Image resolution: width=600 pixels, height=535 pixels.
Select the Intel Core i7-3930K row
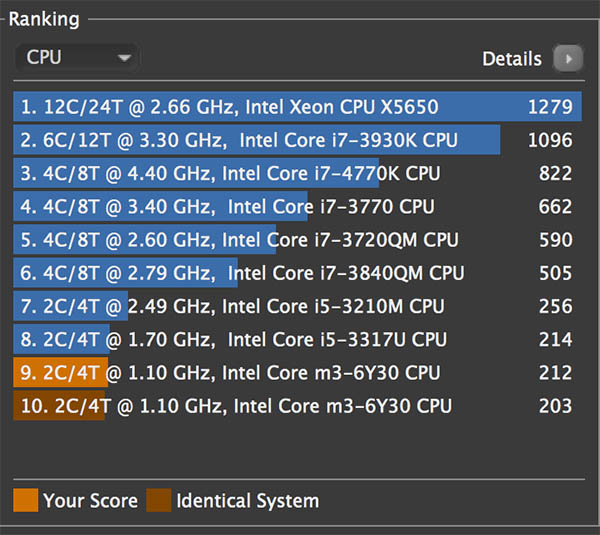[x=297, y=140]
